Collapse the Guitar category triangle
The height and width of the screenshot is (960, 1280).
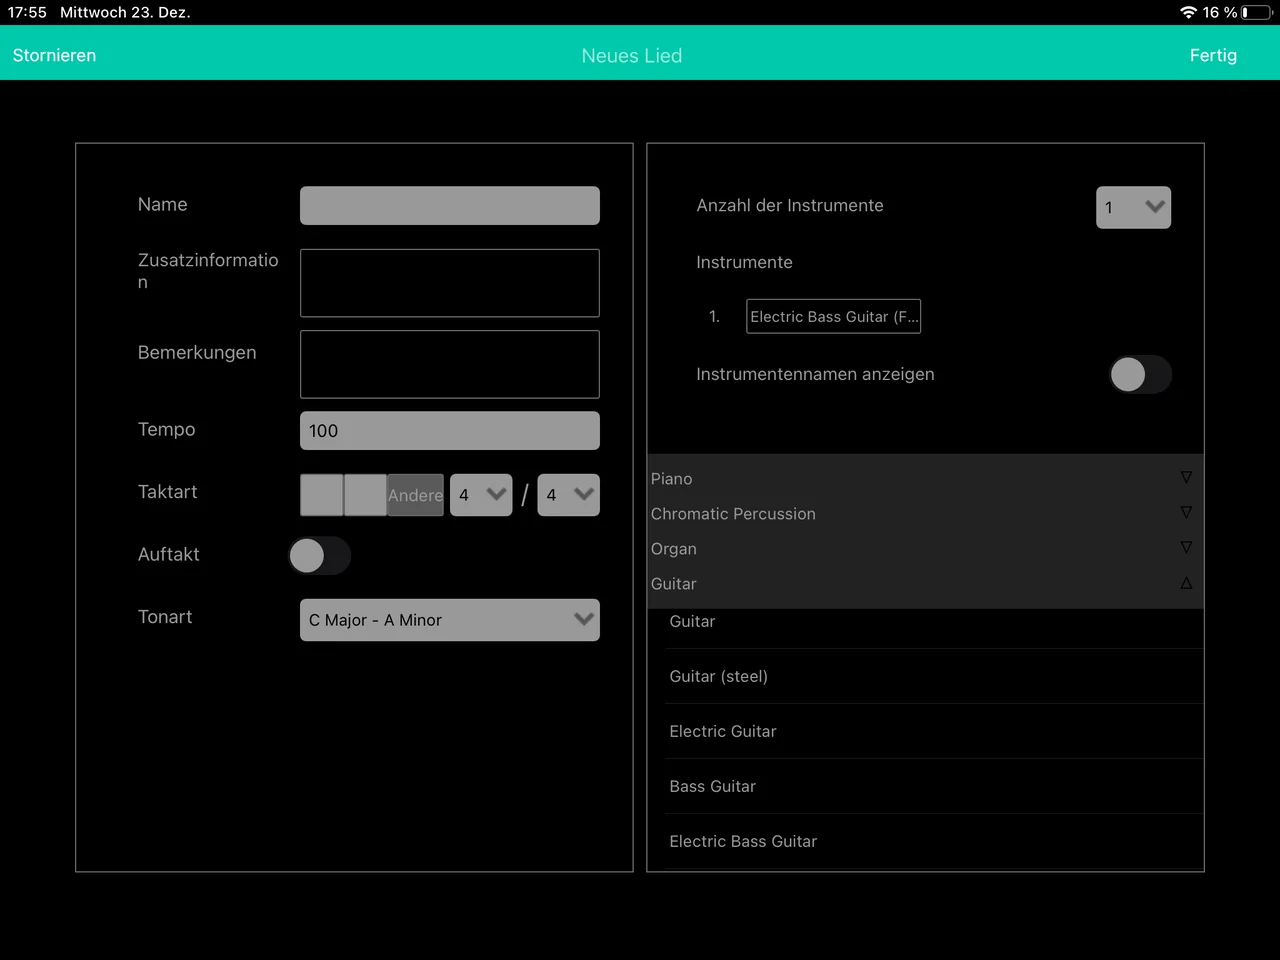(1186, 583)
